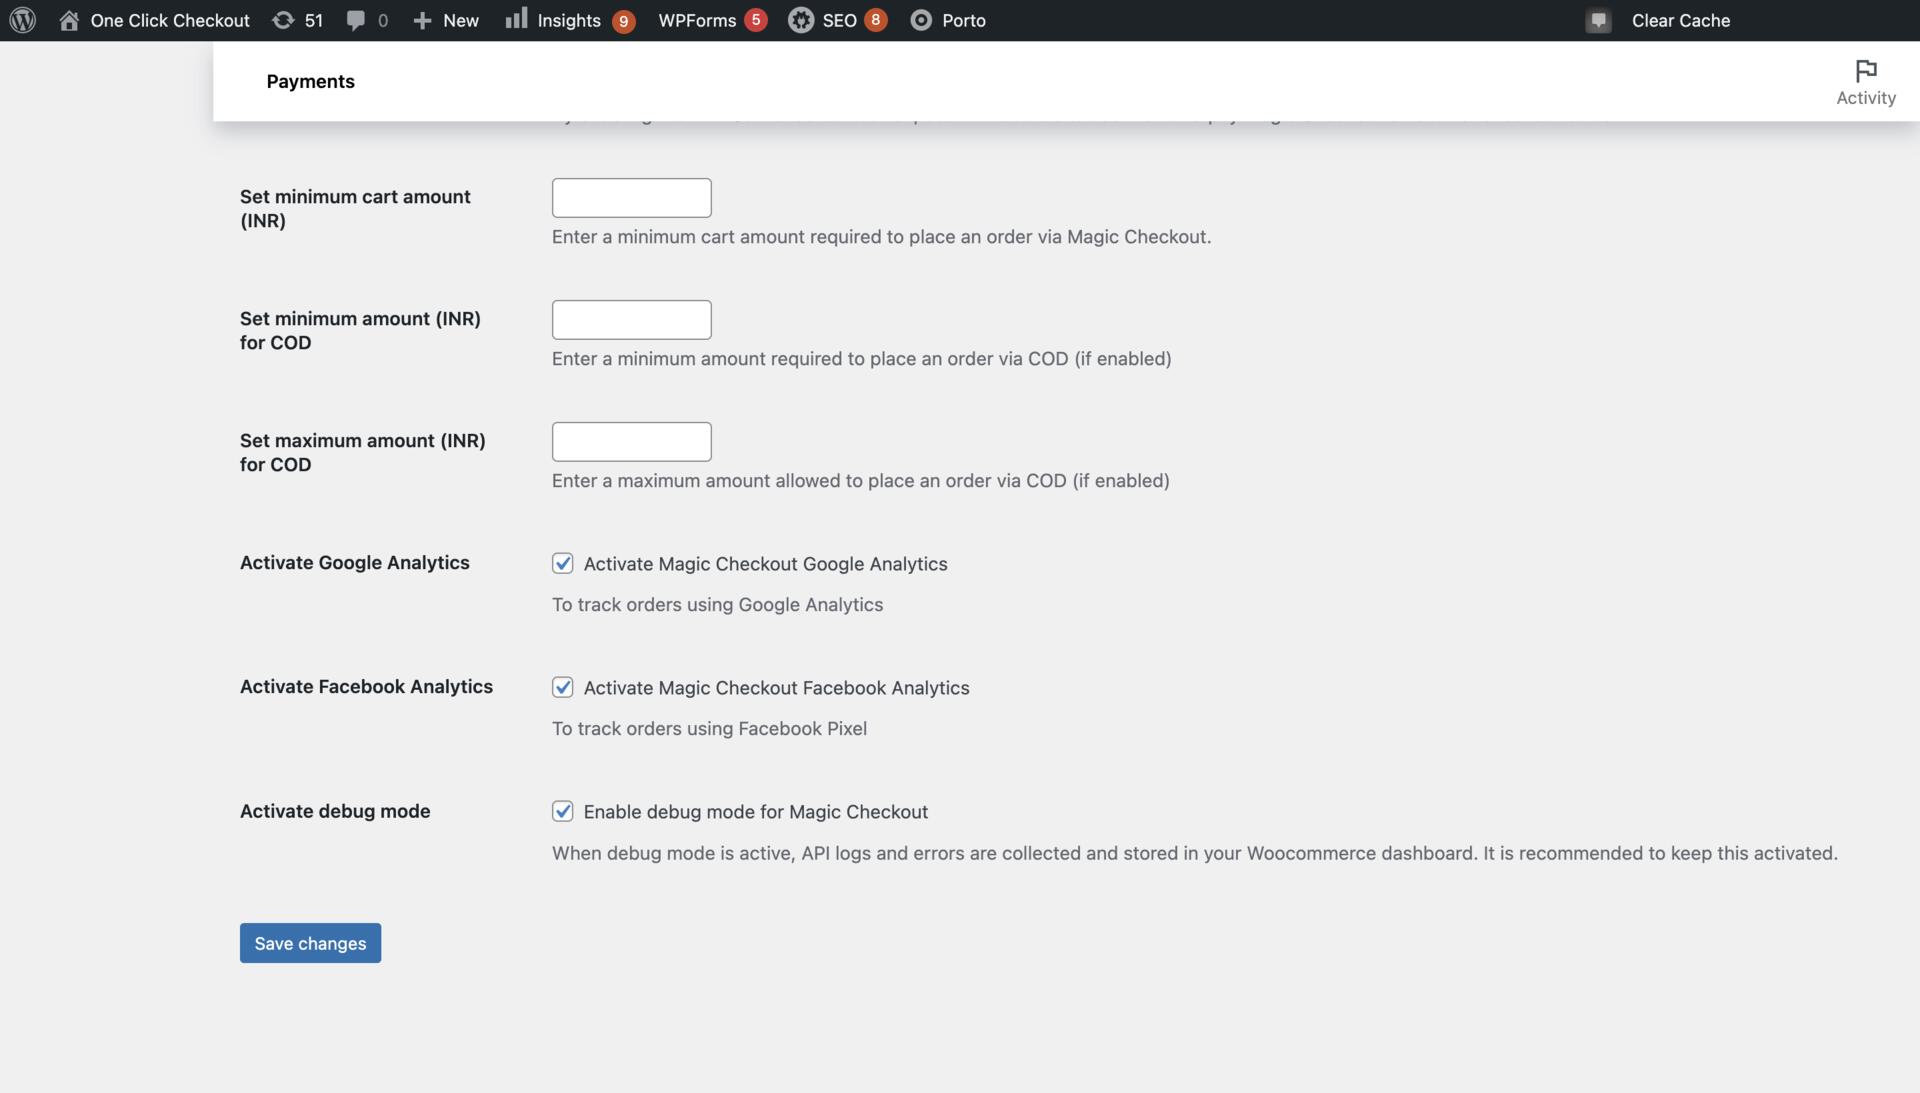Image resolution: width=1920 pixels, height=1093 pixels.
Task: Click the Save changes button
Action: (309, 942)
